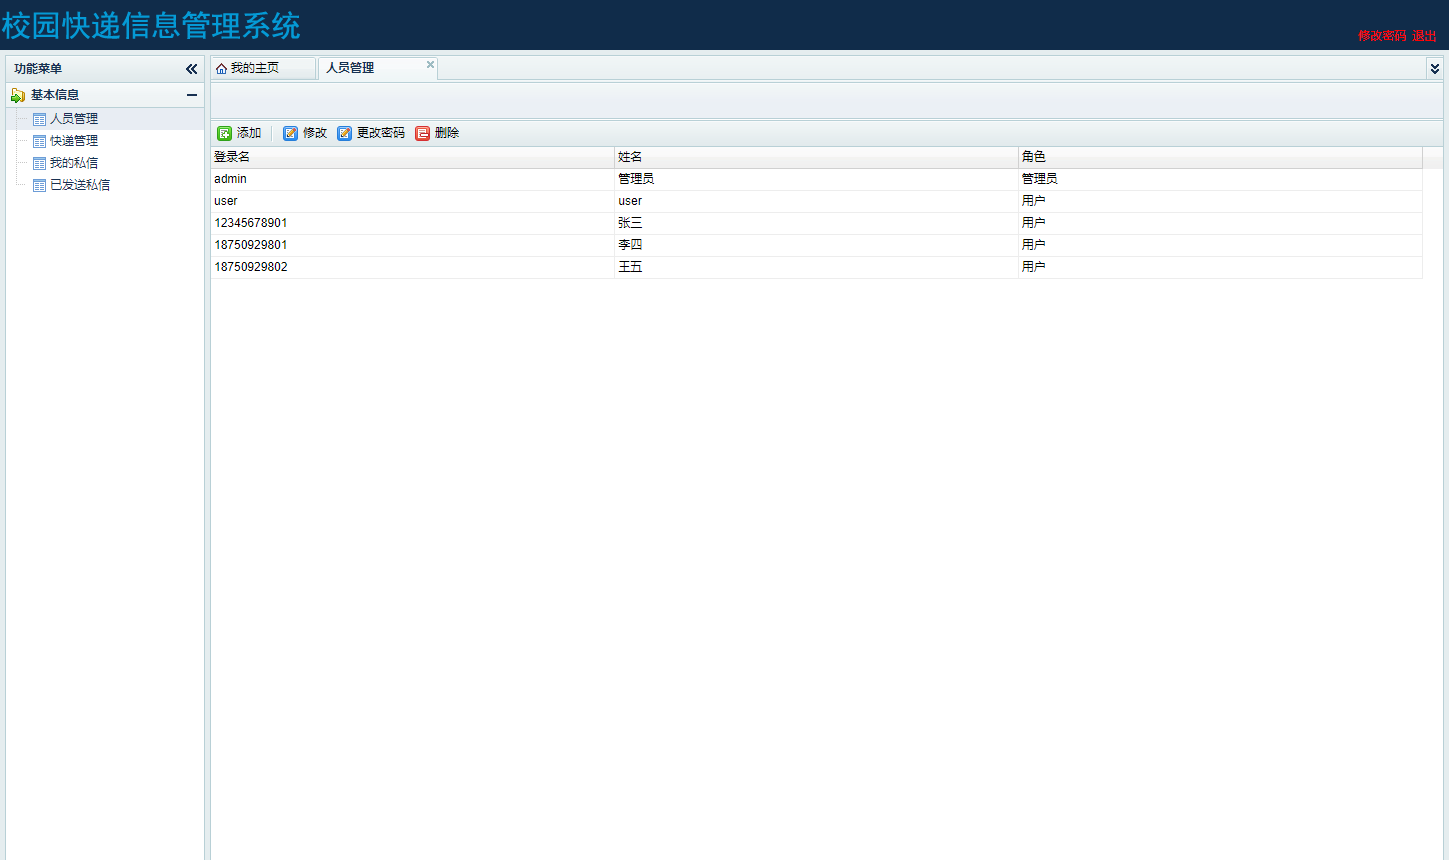Click the 管理员 cell in the 角色 column
Viewport: 1449px width, 860px height.
[x=1220, y=179]
